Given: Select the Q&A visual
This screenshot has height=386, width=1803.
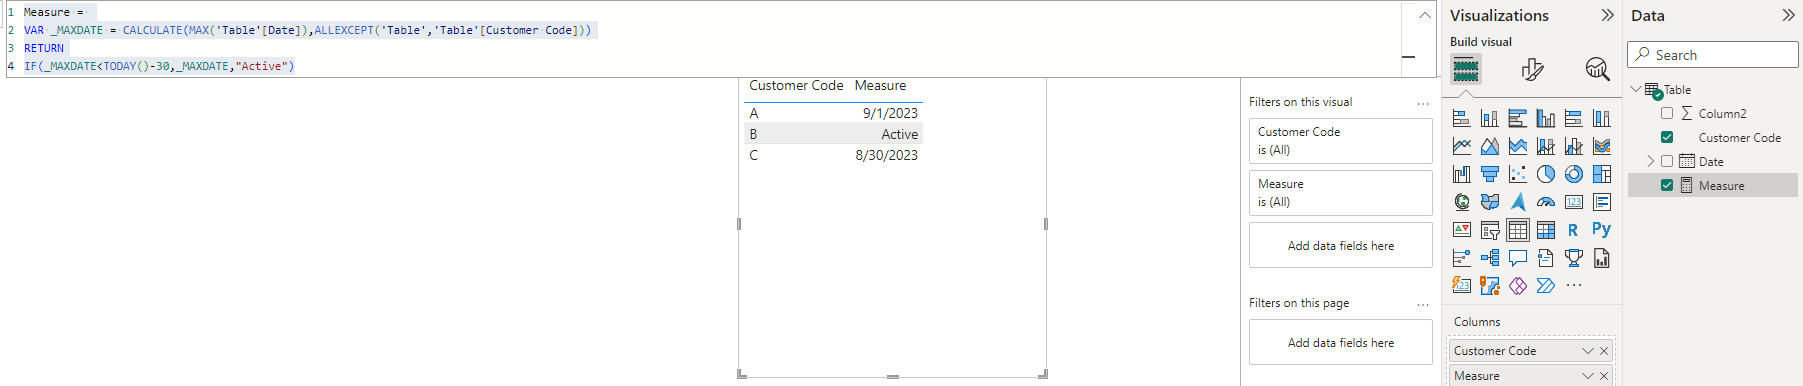Looking at the screenshot, I should 1517,258.
